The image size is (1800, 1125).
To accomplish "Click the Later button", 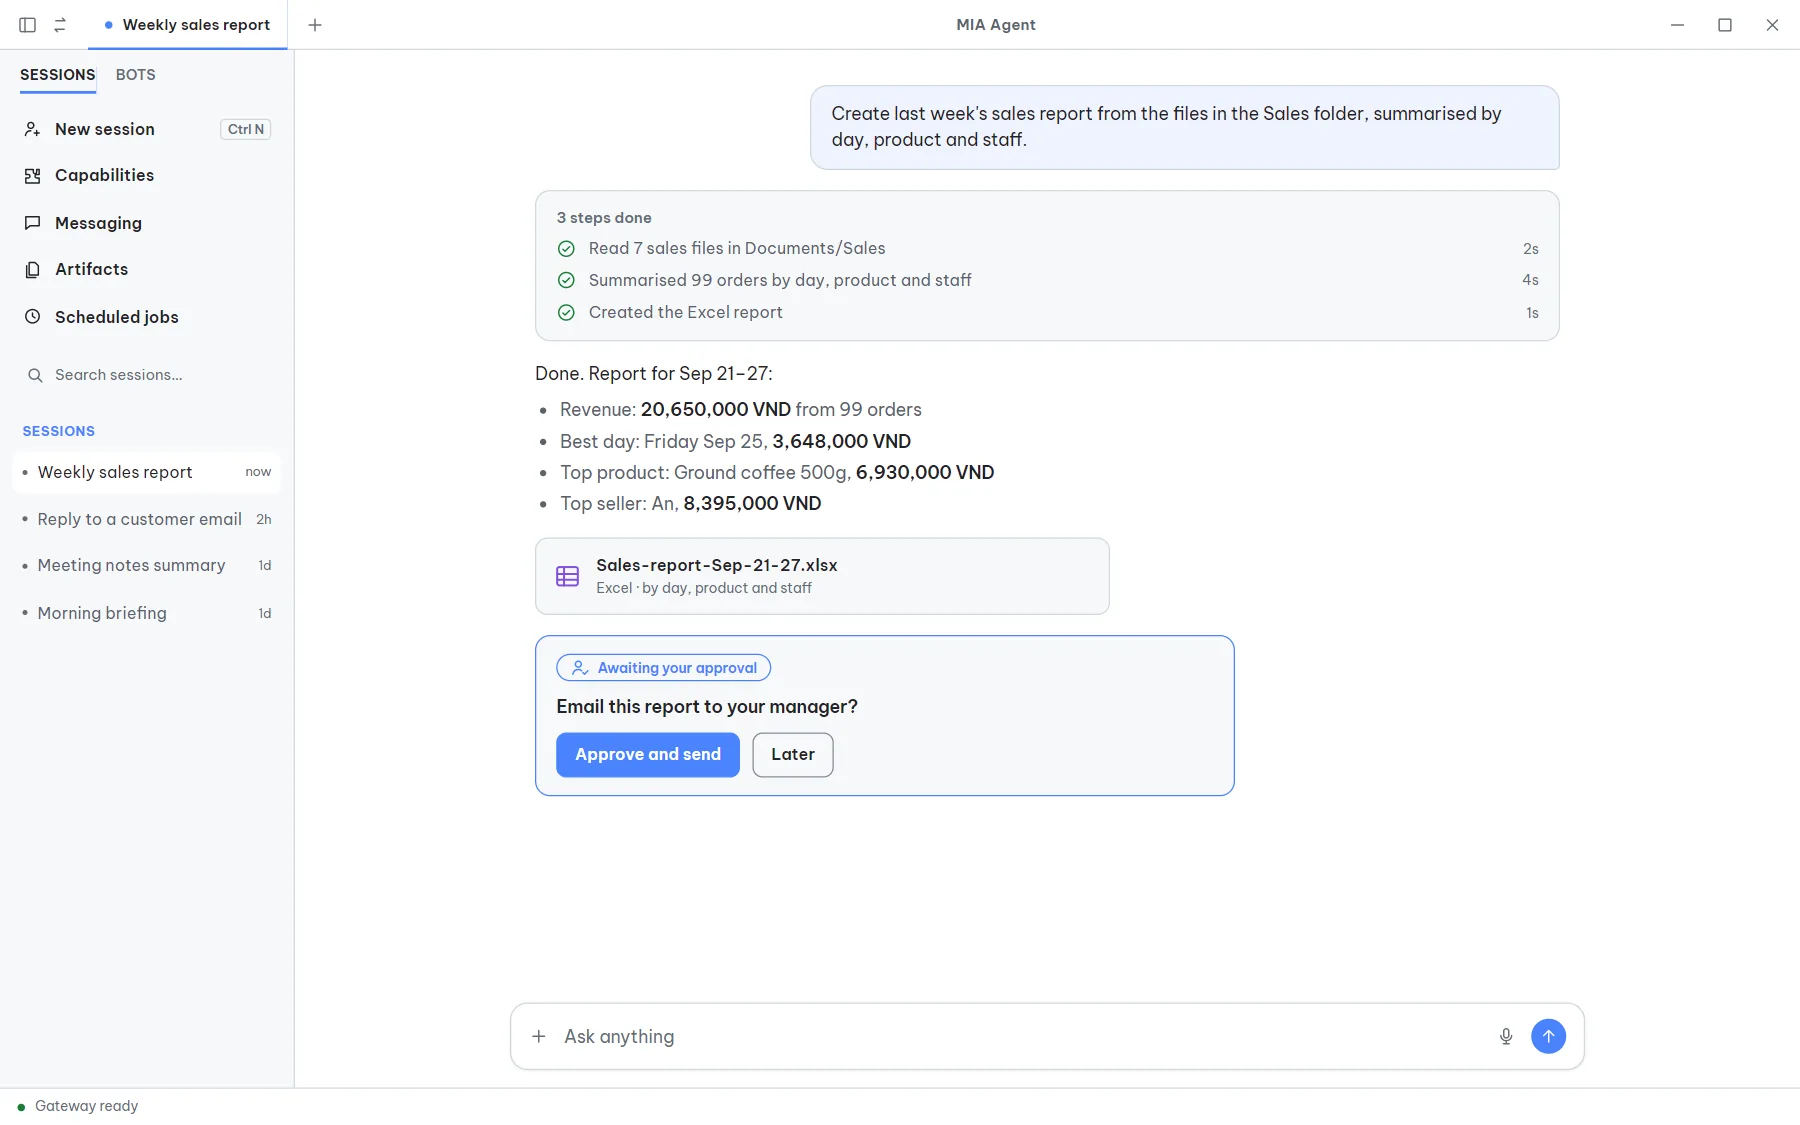I will 793,755.
